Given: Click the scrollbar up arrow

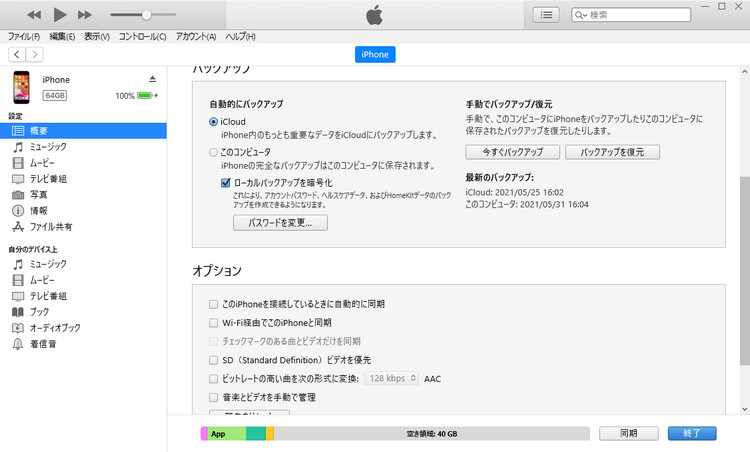Looking at the screenshot, I should (x=744, y=72).
